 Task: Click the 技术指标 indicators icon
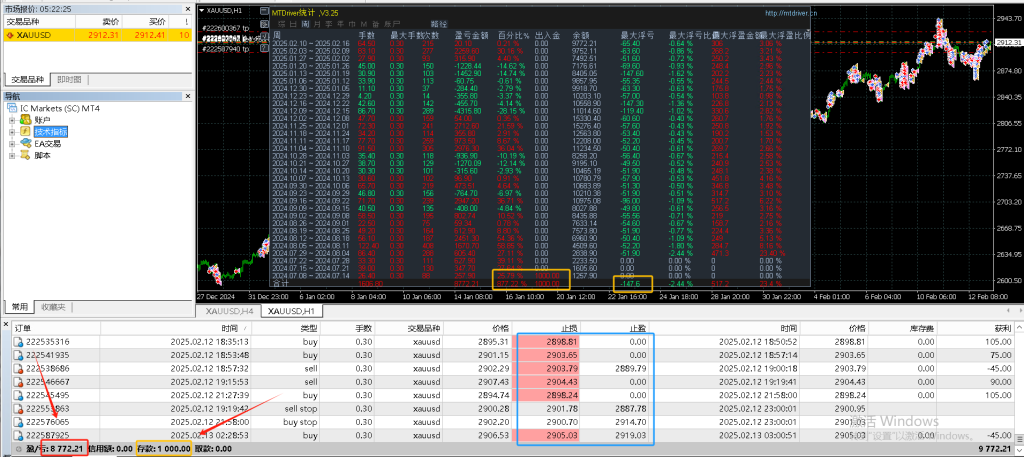[x=26, y=132]
